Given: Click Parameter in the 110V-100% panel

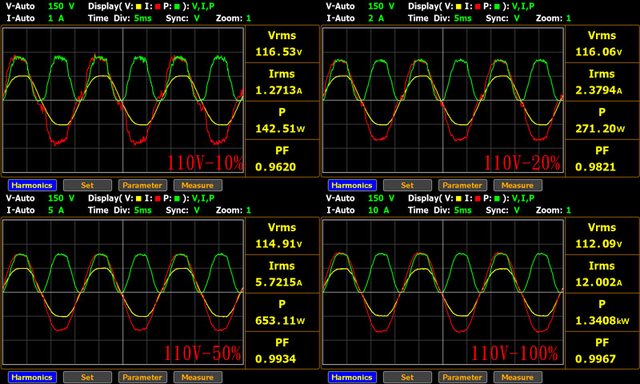Looking at the screenshot, I should click(462, 377).
